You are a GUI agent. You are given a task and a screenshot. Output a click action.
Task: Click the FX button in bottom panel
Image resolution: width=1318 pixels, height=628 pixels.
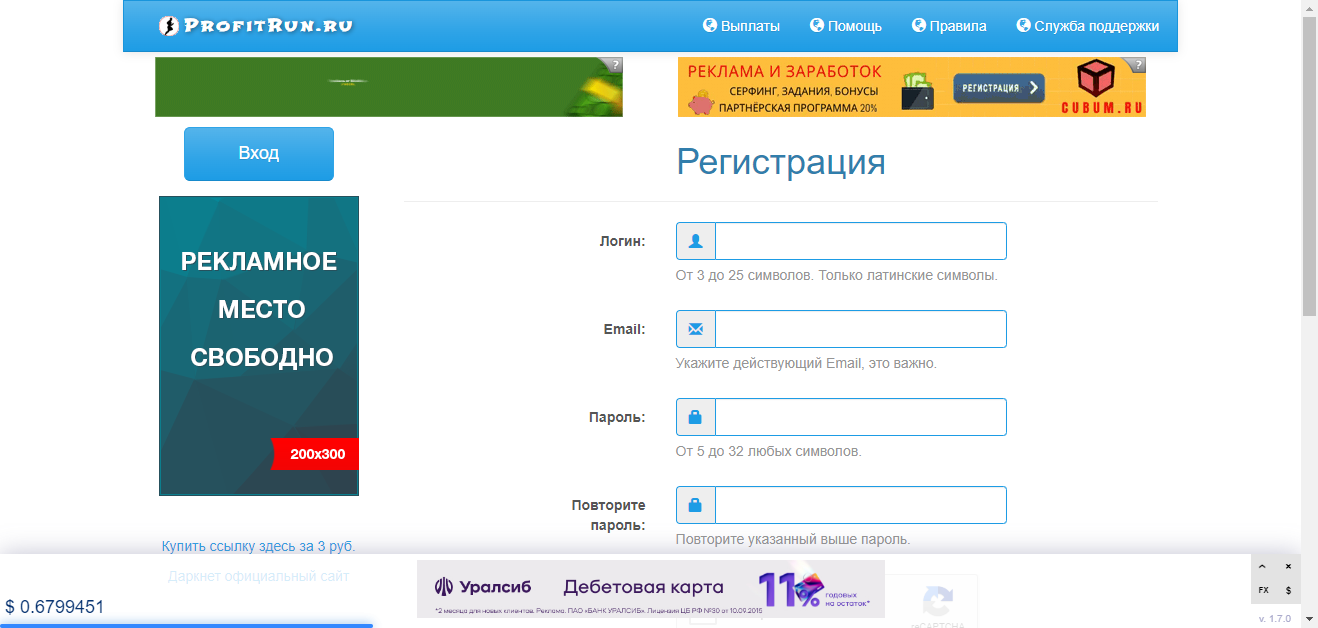click(x=1263, y=590)
